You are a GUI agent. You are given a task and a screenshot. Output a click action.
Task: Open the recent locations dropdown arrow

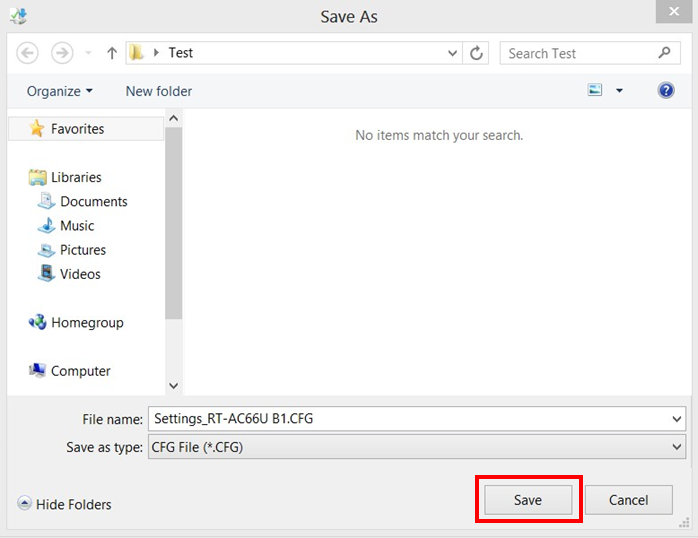pyautogui.click(x=88, y=53)
